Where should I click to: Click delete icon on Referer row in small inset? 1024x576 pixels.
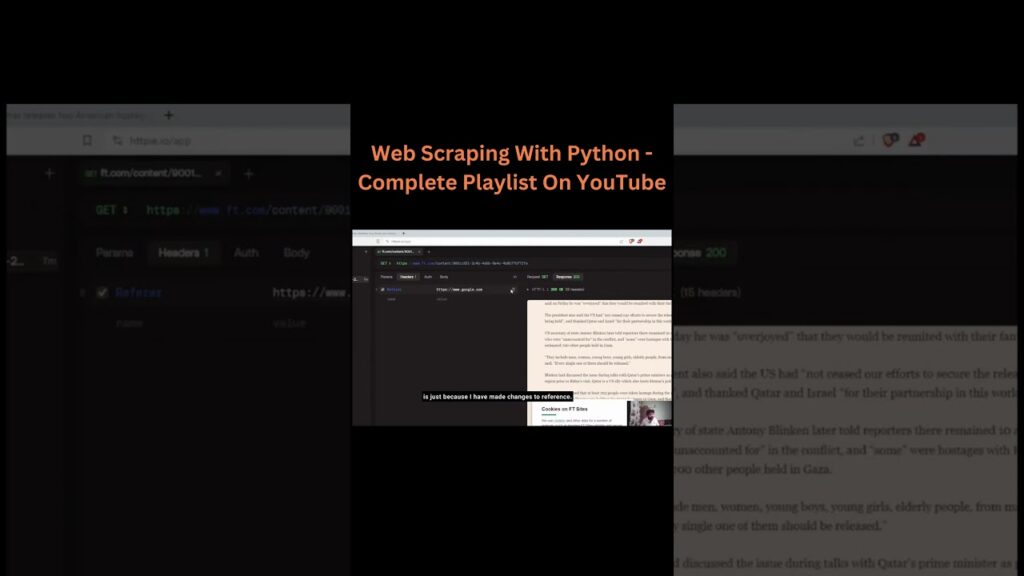point(512,290)
